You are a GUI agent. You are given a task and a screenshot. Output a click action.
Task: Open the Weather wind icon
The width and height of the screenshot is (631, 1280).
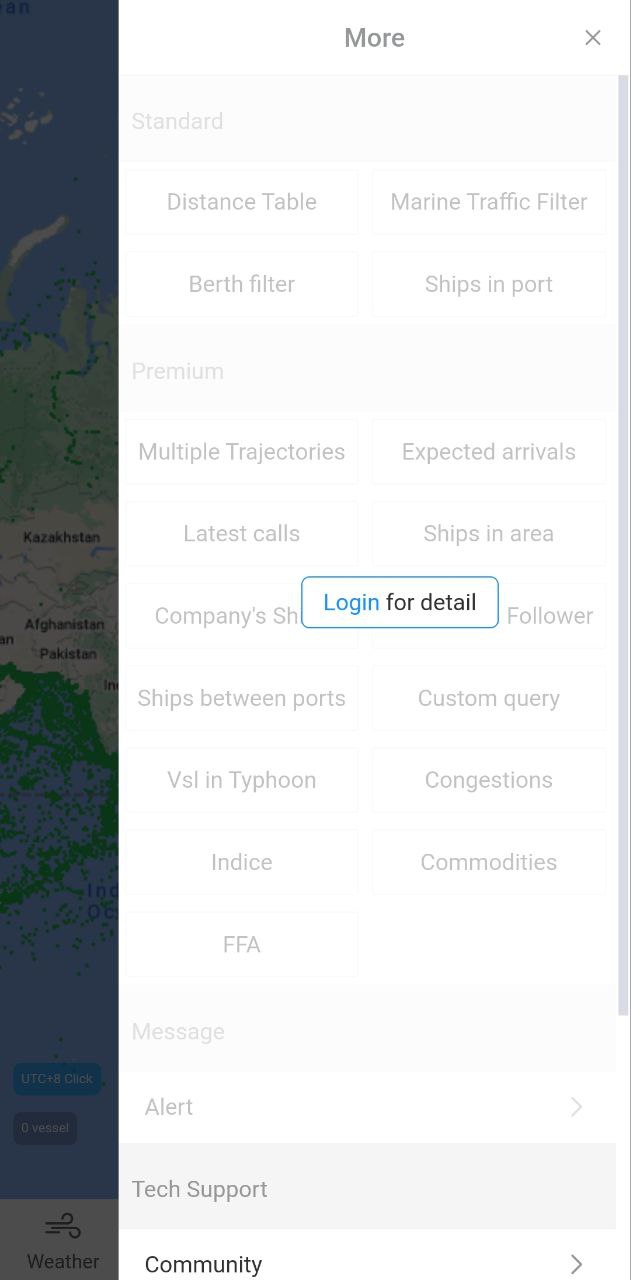pos(62,1226)
